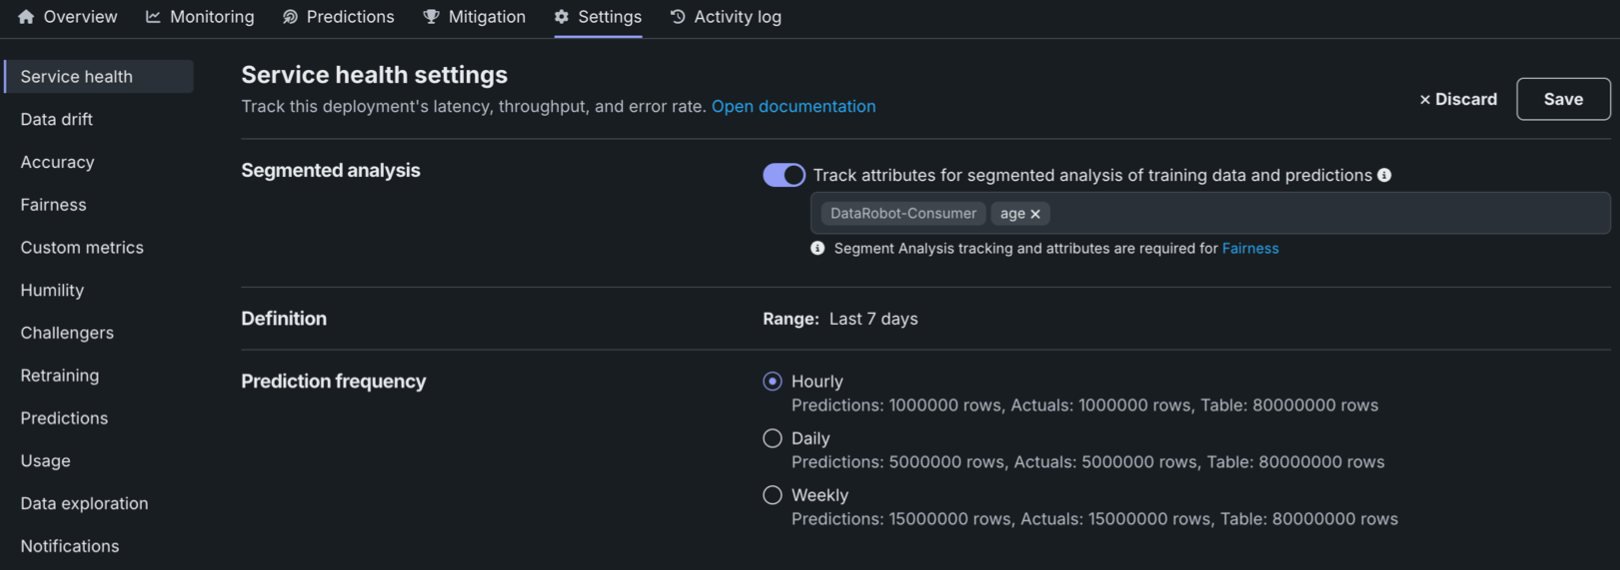This screenshot has width=1620, height=570.
Task: Click the Settings gear icon
Action: tap(562, 17)
